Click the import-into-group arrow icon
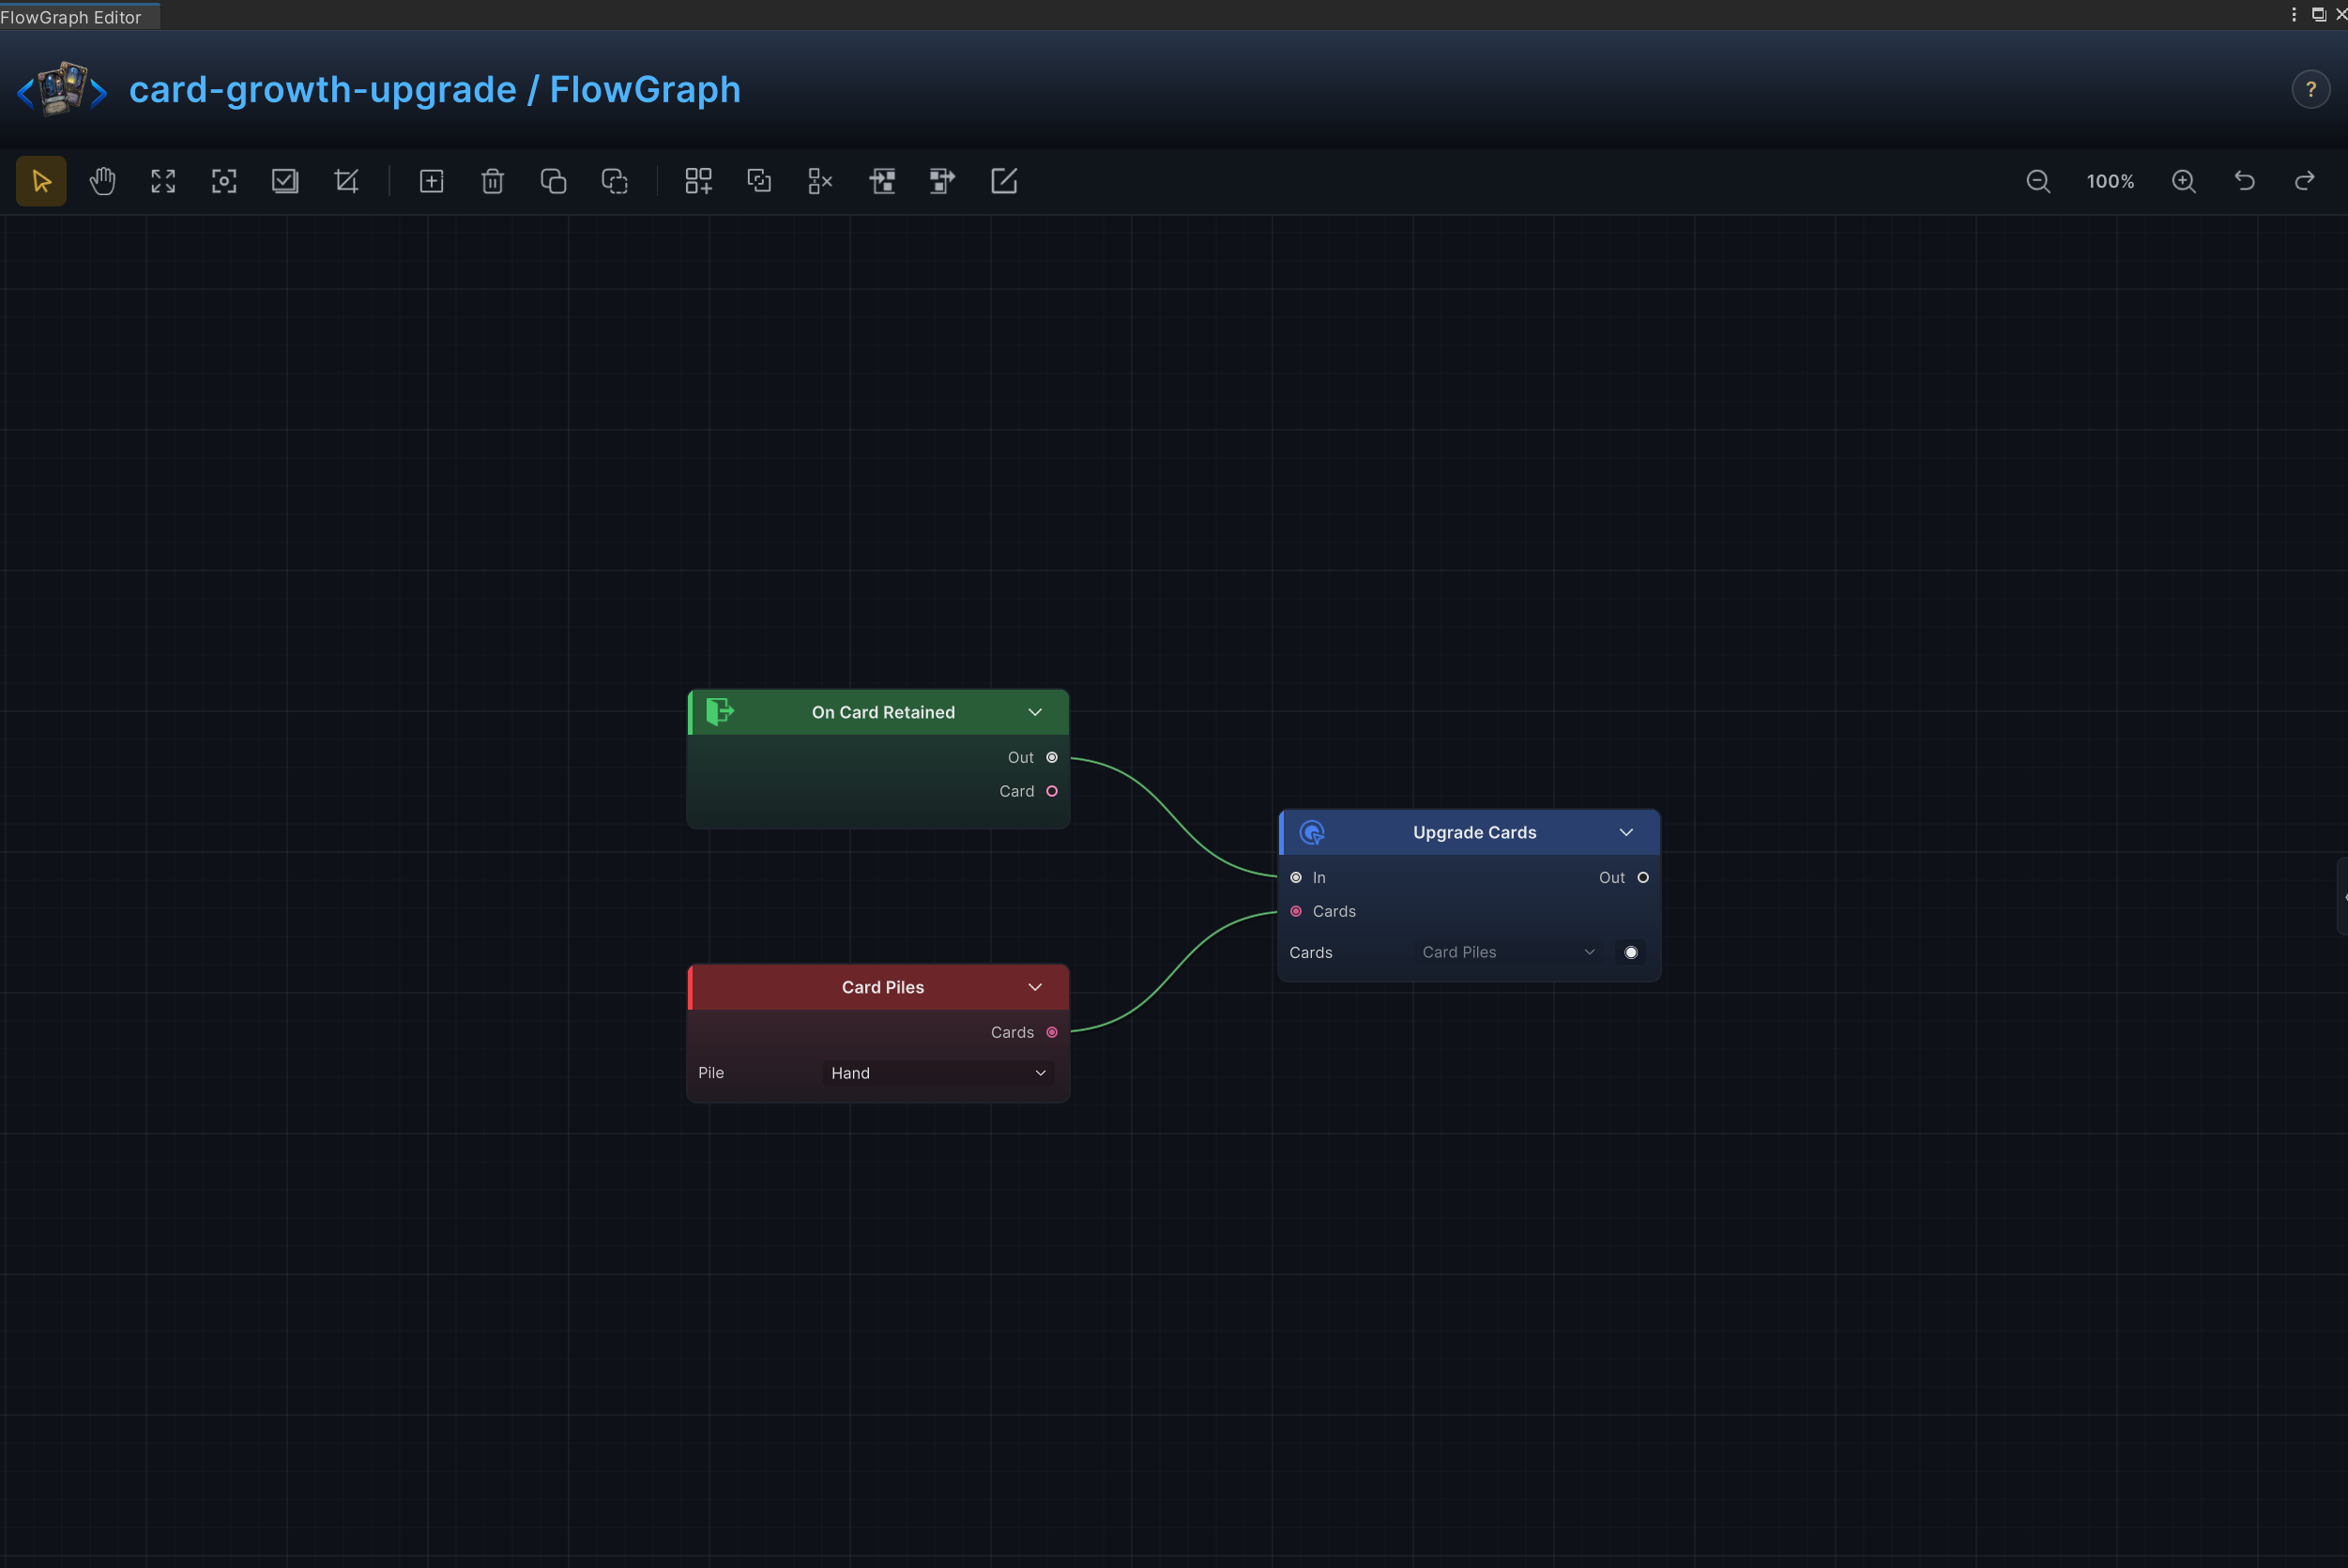2348x1568 pixels. 882,181
